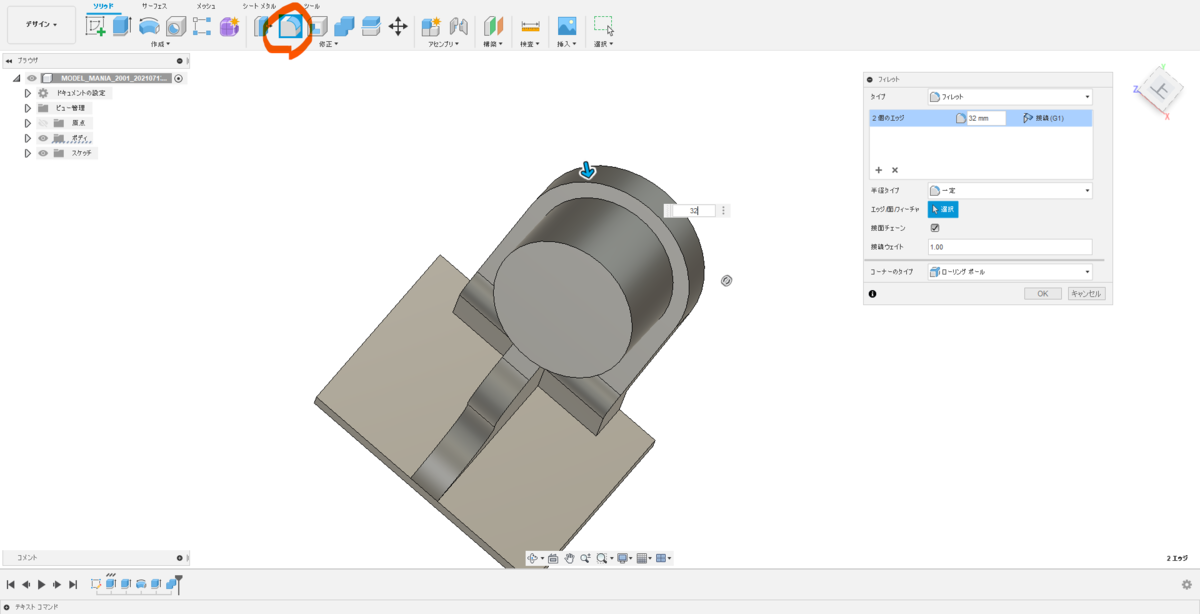Toggle visibility of the 原点 folder

point(43,123)
